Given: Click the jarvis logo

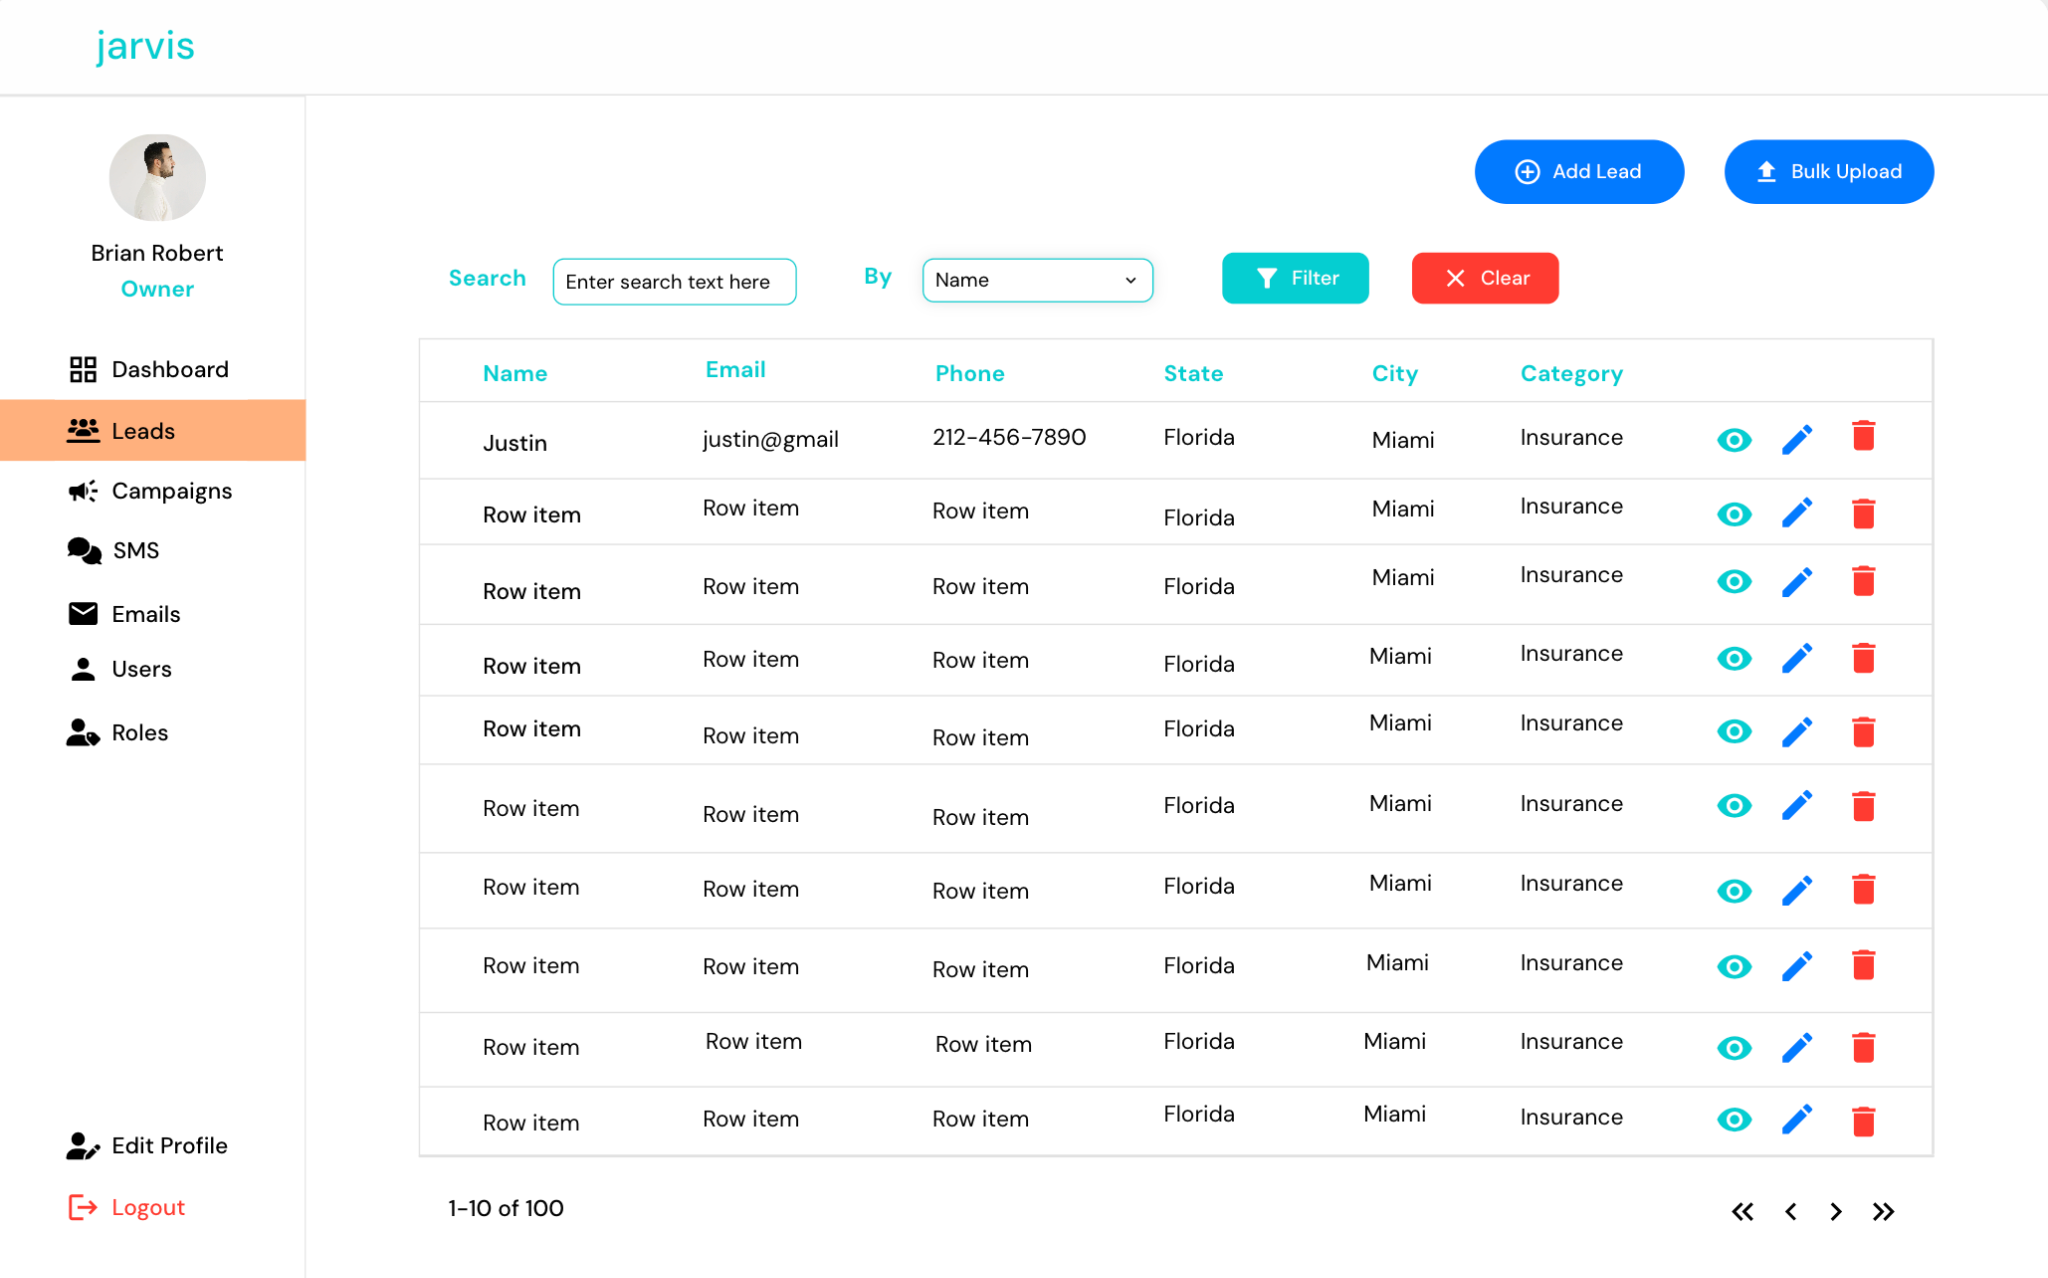Looking at the screenshot, I should pyautogui.click(x=145, y=46).
